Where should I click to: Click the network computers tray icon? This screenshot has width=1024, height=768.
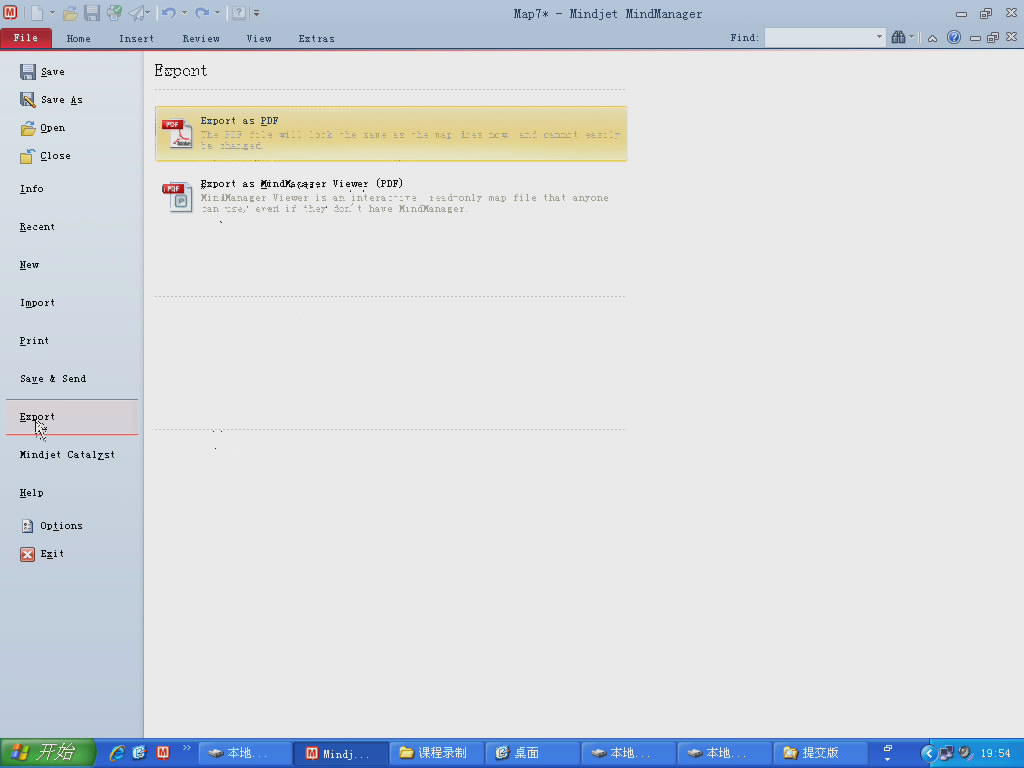947,754
